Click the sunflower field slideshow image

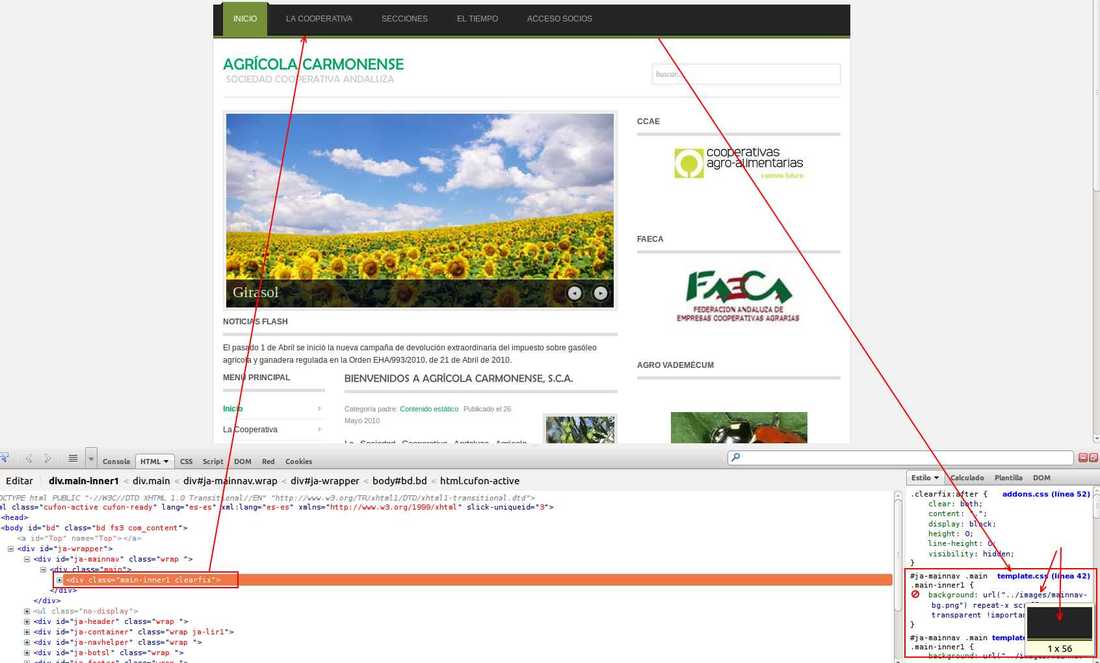[x=420, y=210]
